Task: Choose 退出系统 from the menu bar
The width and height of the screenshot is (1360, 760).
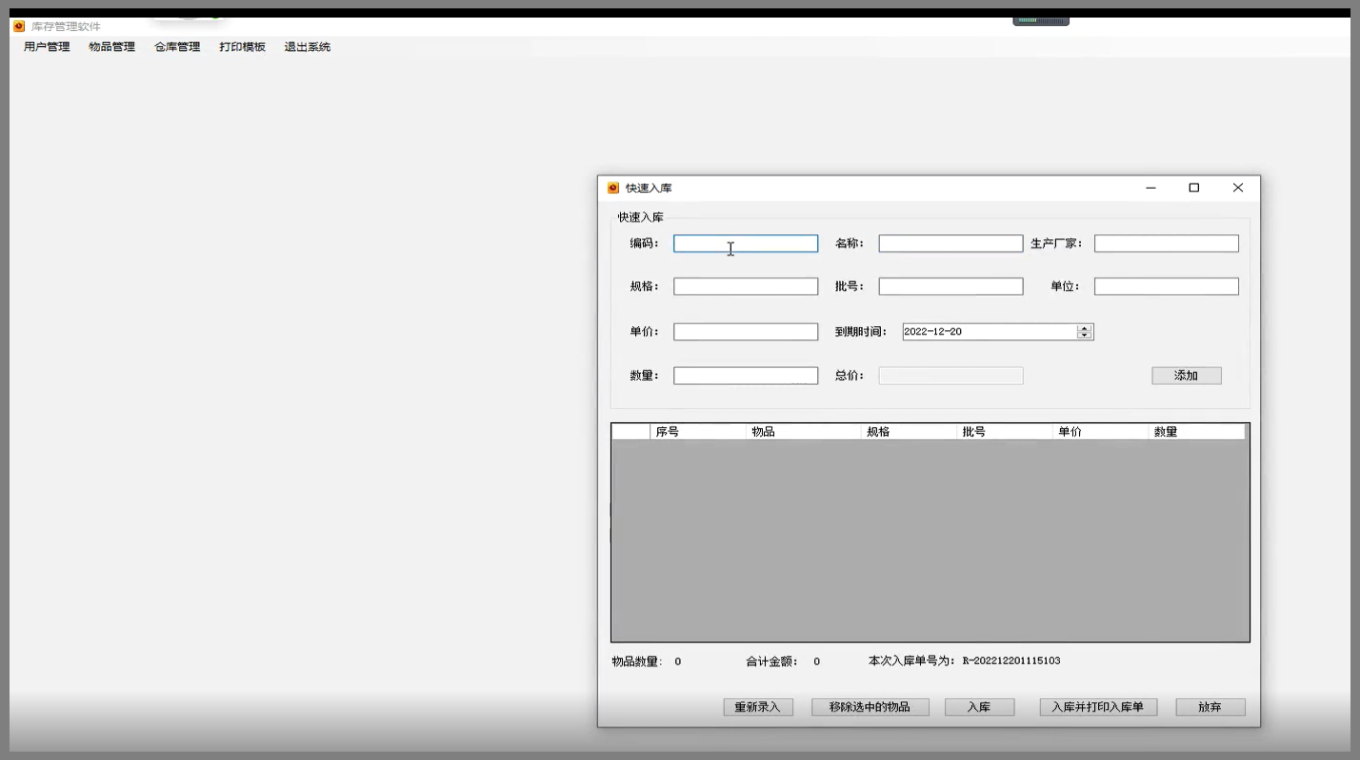Action: click(307, 47)
